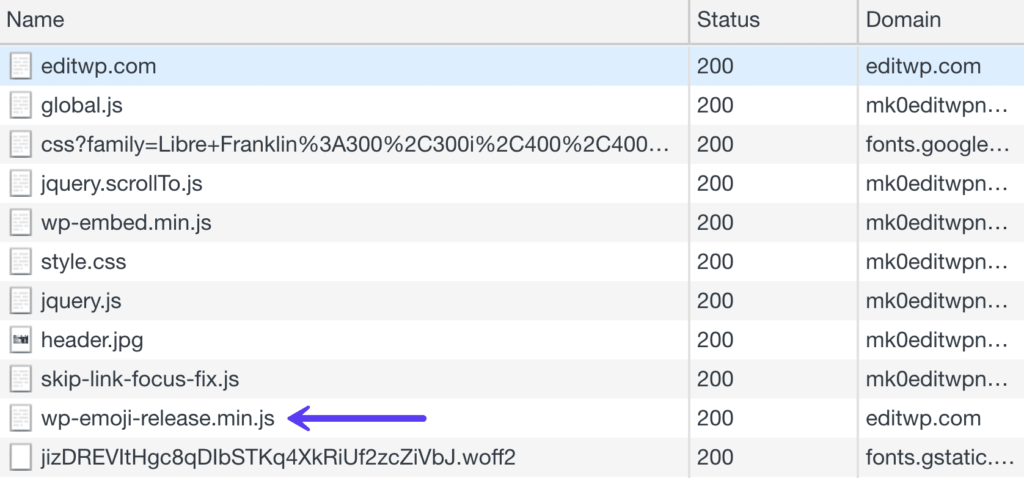1024x478 pixels.
Task: Click the 200 status of the woff2 font
Action: point(715,458)
